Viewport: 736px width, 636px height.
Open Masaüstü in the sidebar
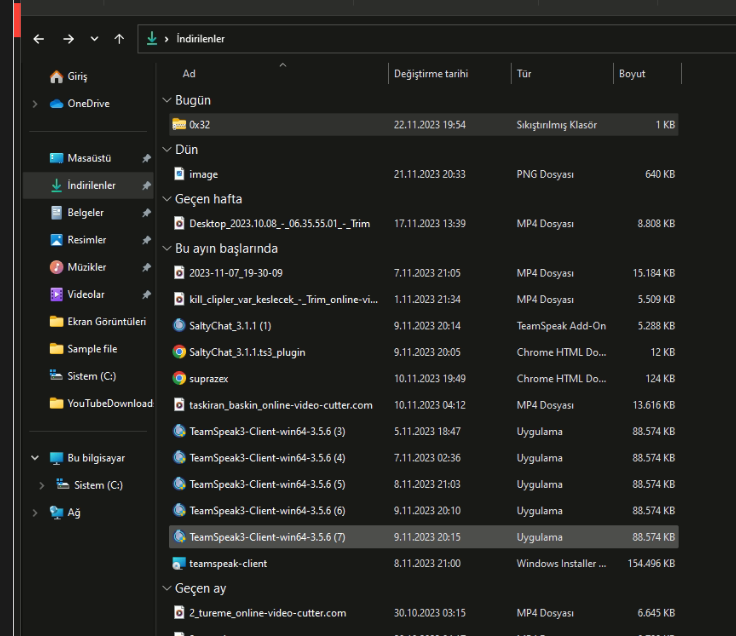pos(89,158)
